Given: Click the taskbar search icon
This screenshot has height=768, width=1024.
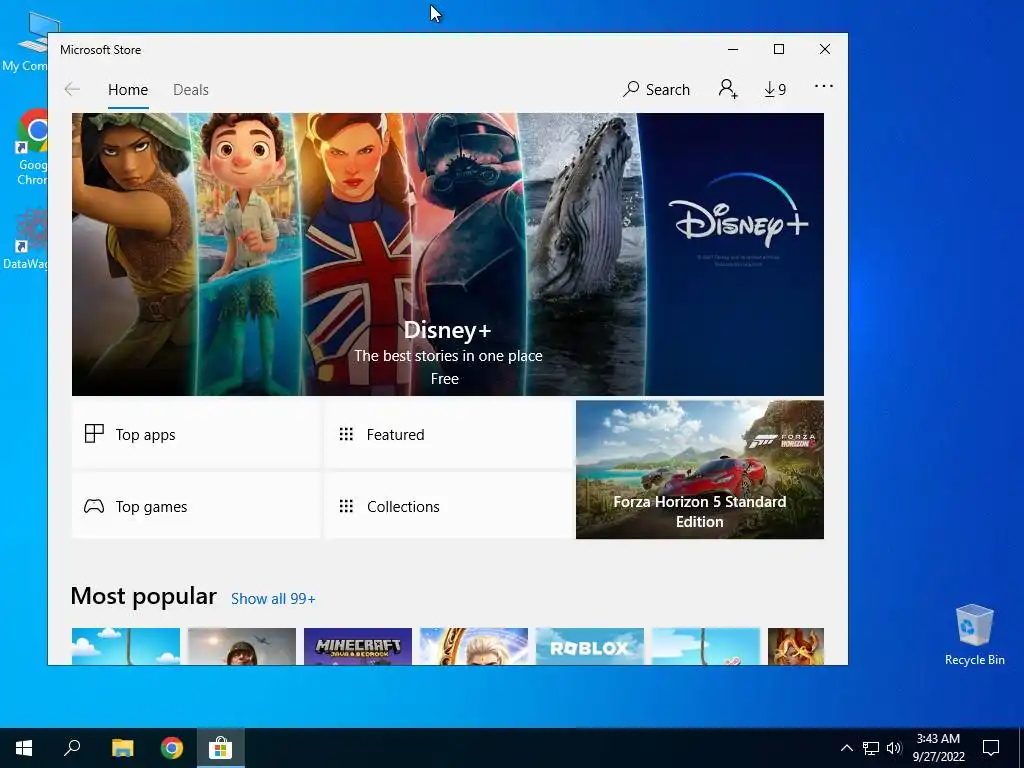Looking at the screenshot, I should pos(72,748).
